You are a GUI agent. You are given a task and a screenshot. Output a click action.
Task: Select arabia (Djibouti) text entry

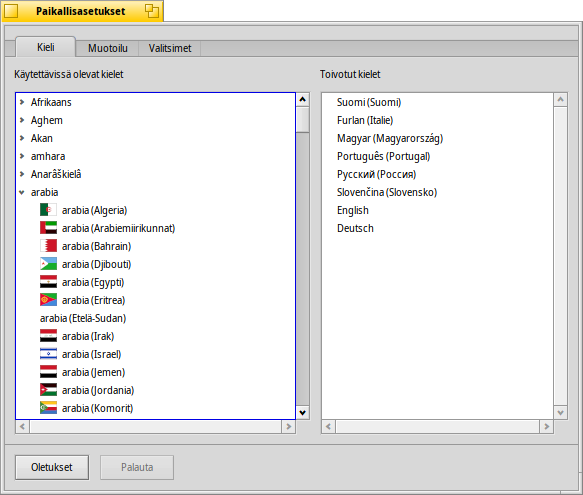tap(96, 264)
